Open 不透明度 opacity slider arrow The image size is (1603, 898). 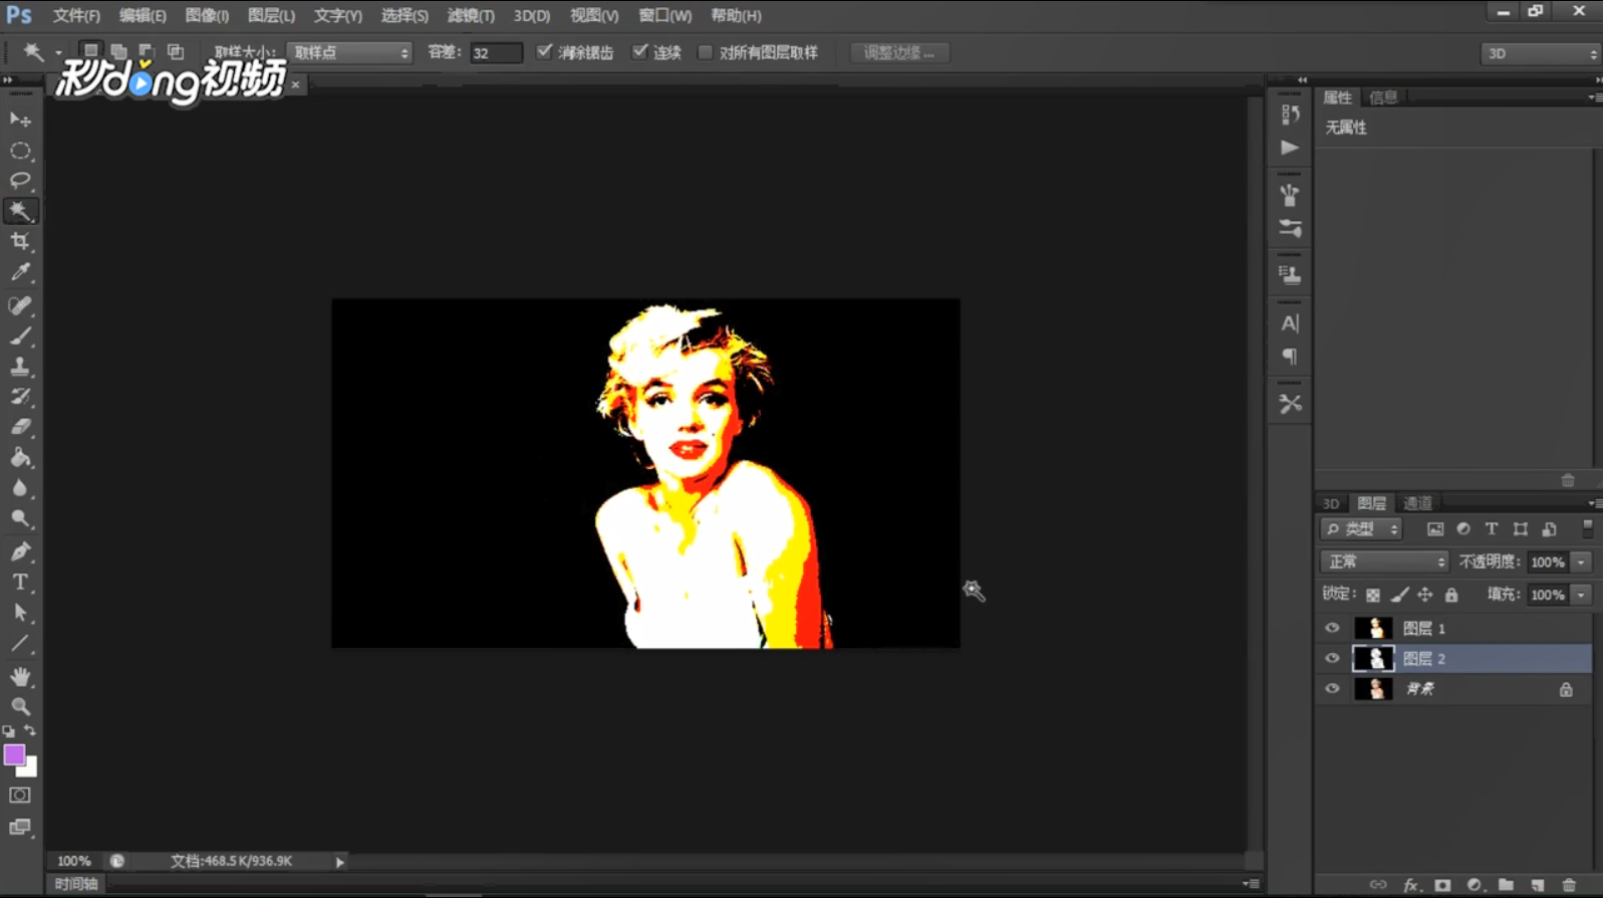click(1581, 562)
